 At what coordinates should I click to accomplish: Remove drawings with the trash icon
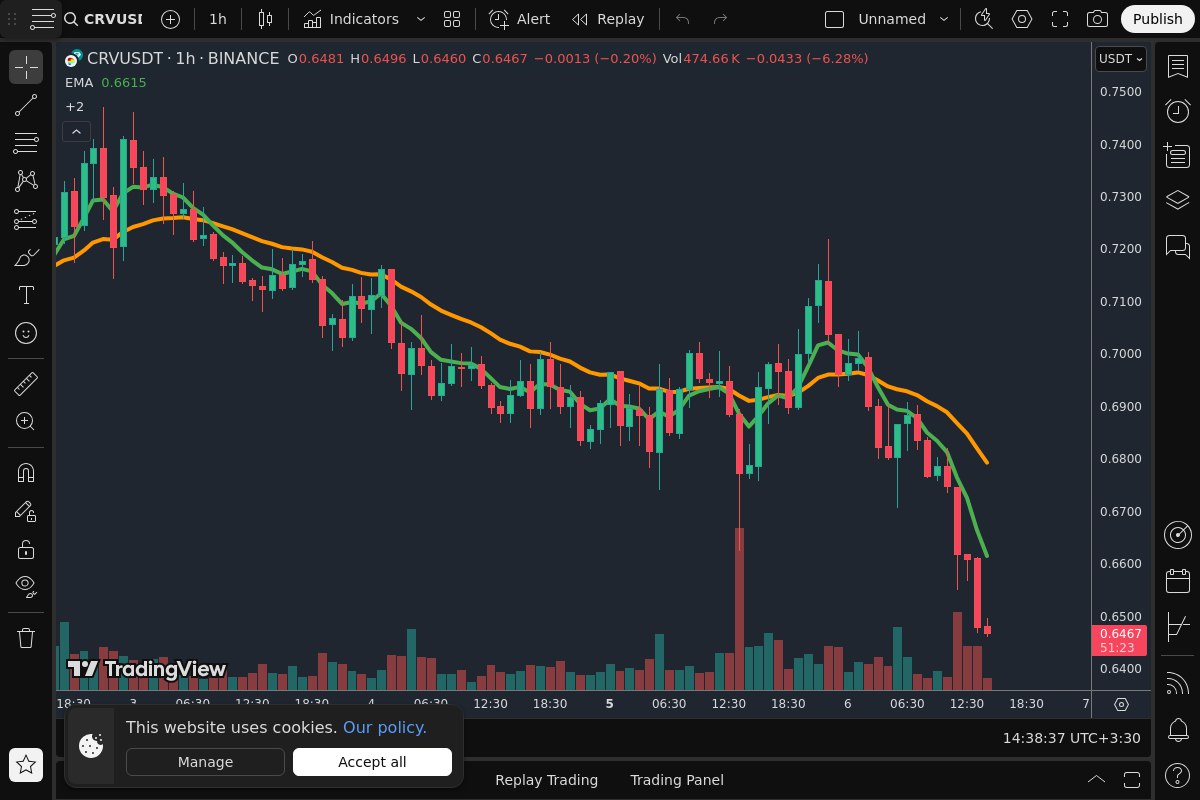click(26, 637)
